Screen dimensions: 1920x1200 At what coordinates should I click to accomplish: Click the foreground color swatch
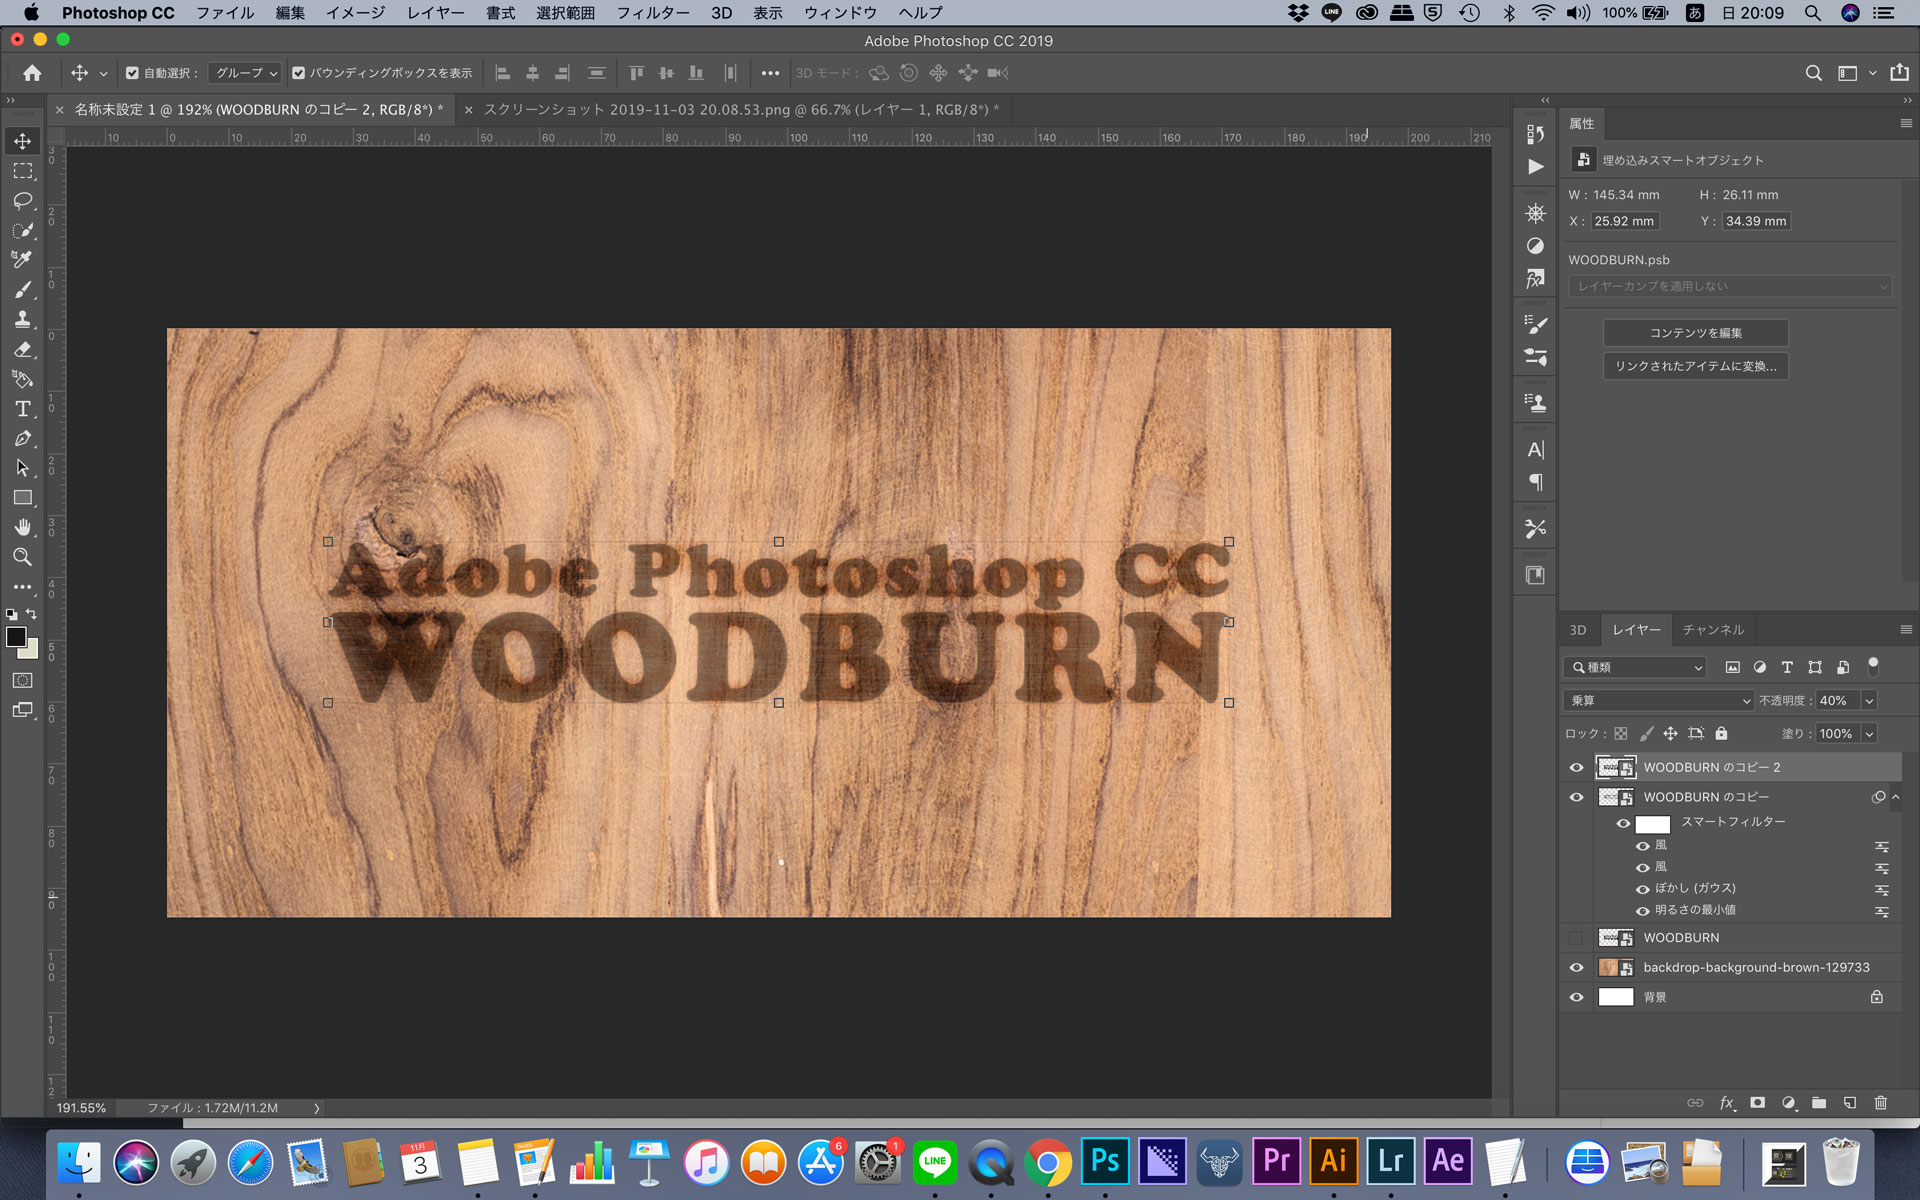[15, 637]
